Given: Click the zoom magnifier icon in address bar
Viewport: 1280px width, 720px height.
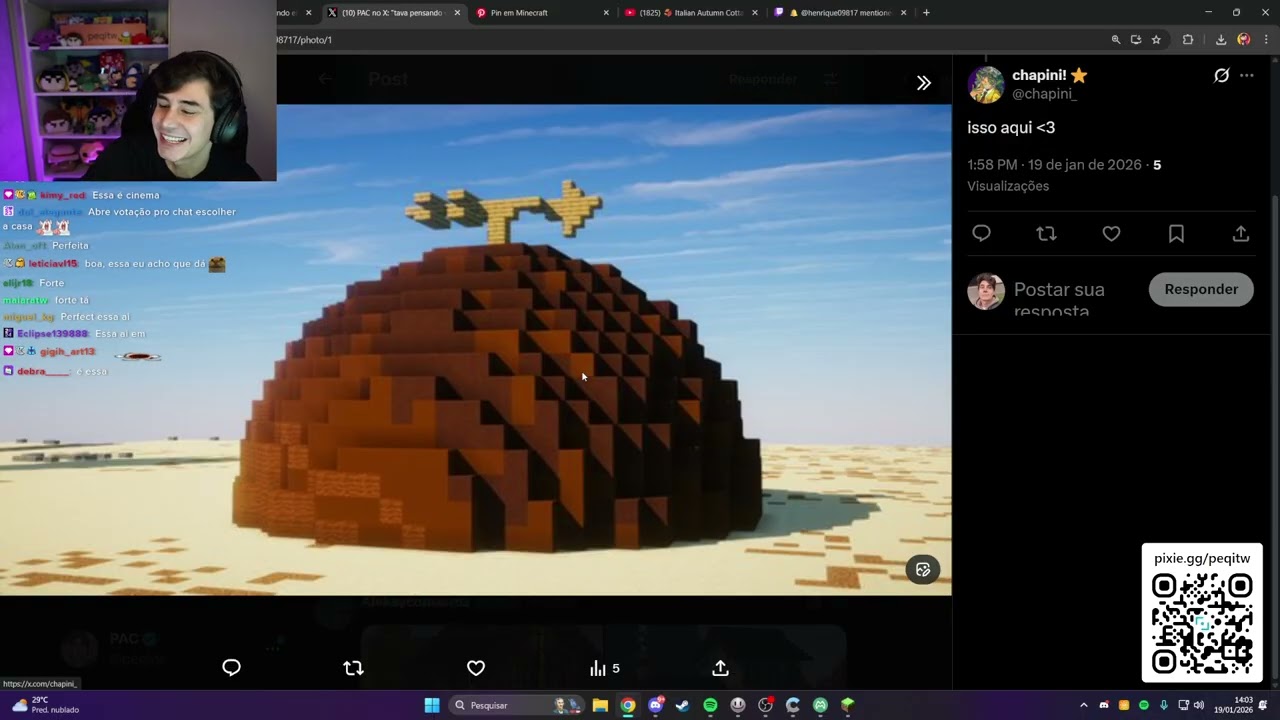Looking at the screenshot, I should [1116, 40].
